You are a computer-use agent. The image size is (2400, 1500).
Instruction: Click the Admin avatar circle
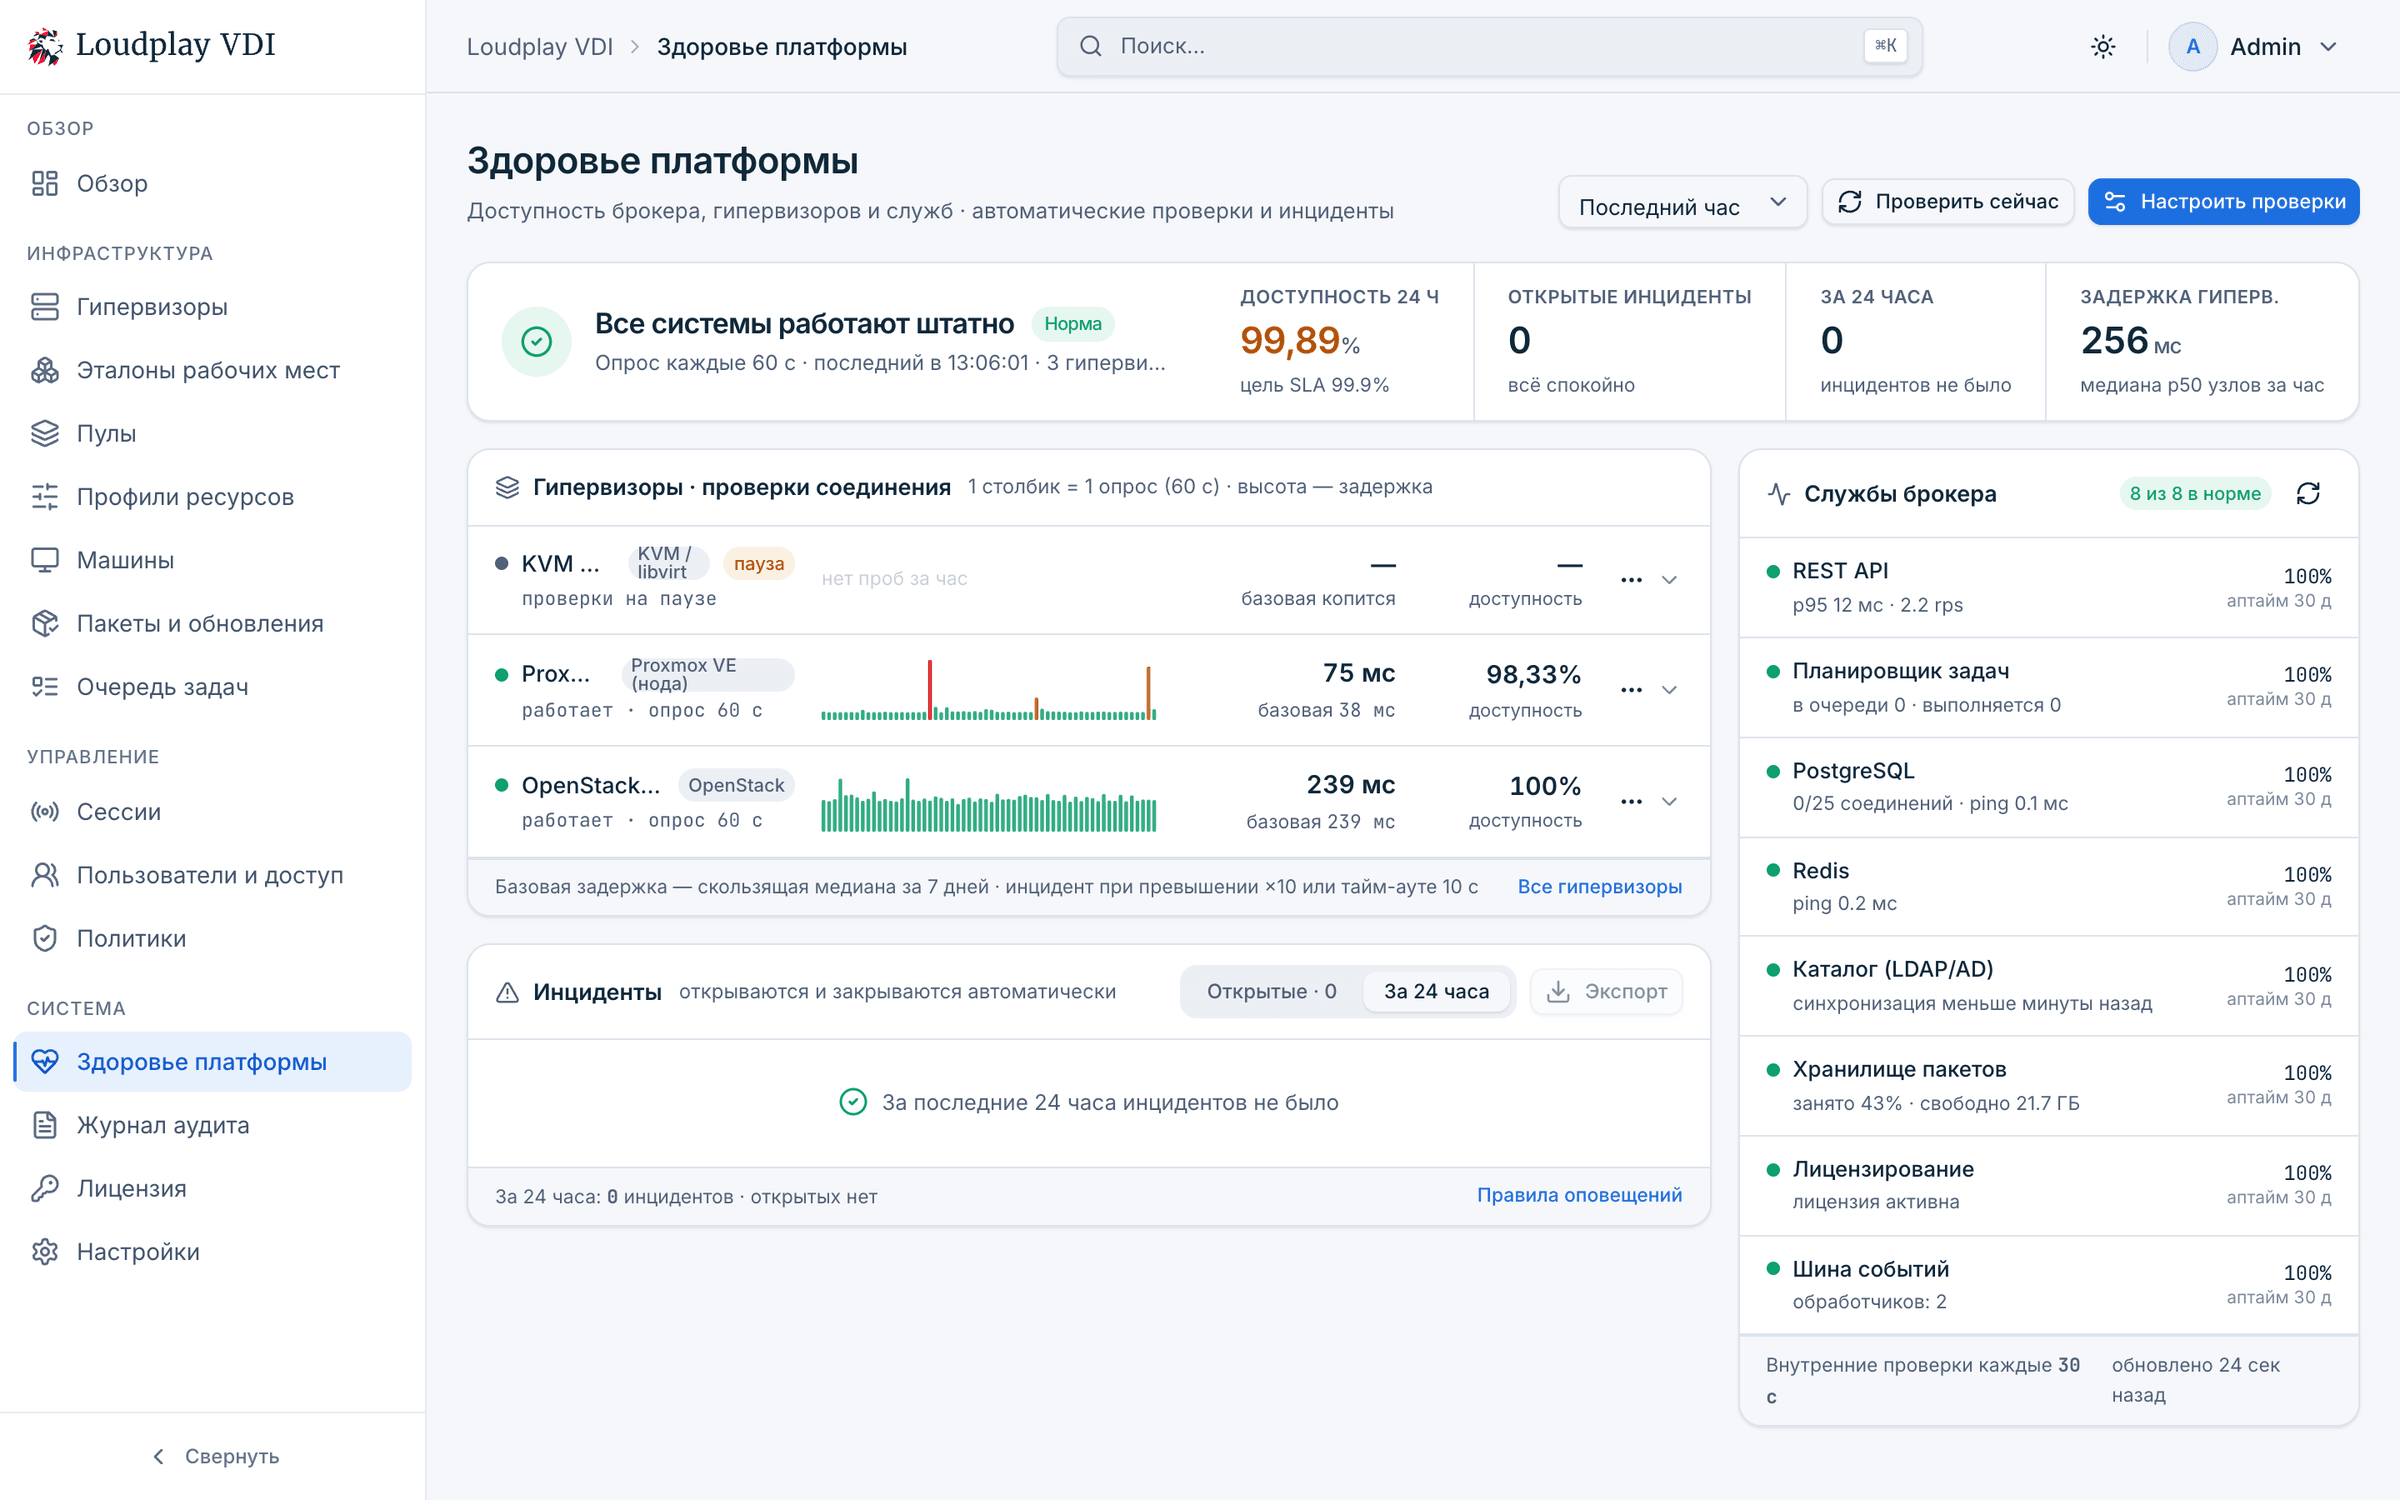(x=2192, y=47)
